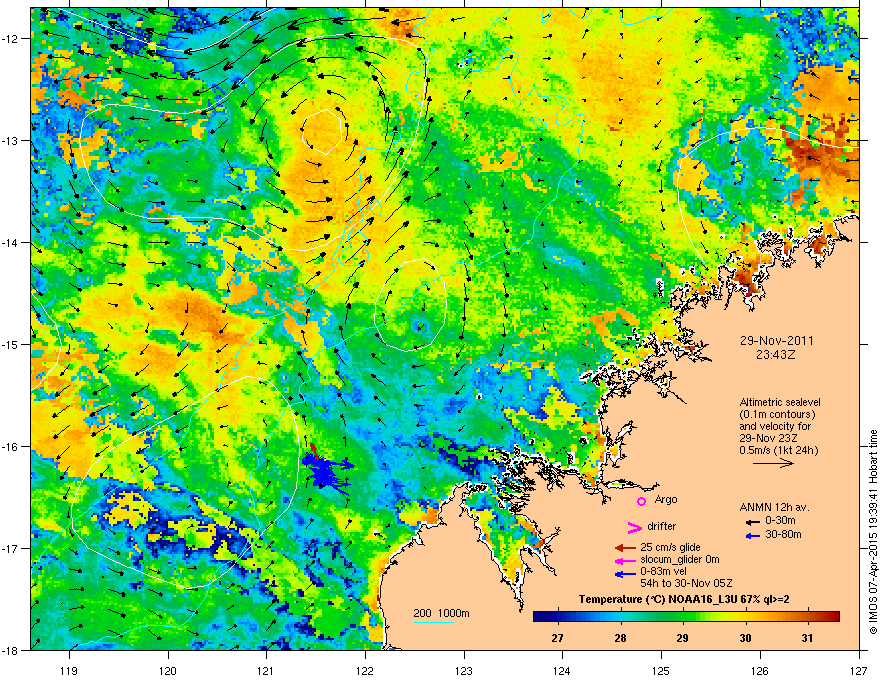Click the '(0.1m contours)' text line
The width and height of the screenshot is (880, 680).
(x=777, y=415)
